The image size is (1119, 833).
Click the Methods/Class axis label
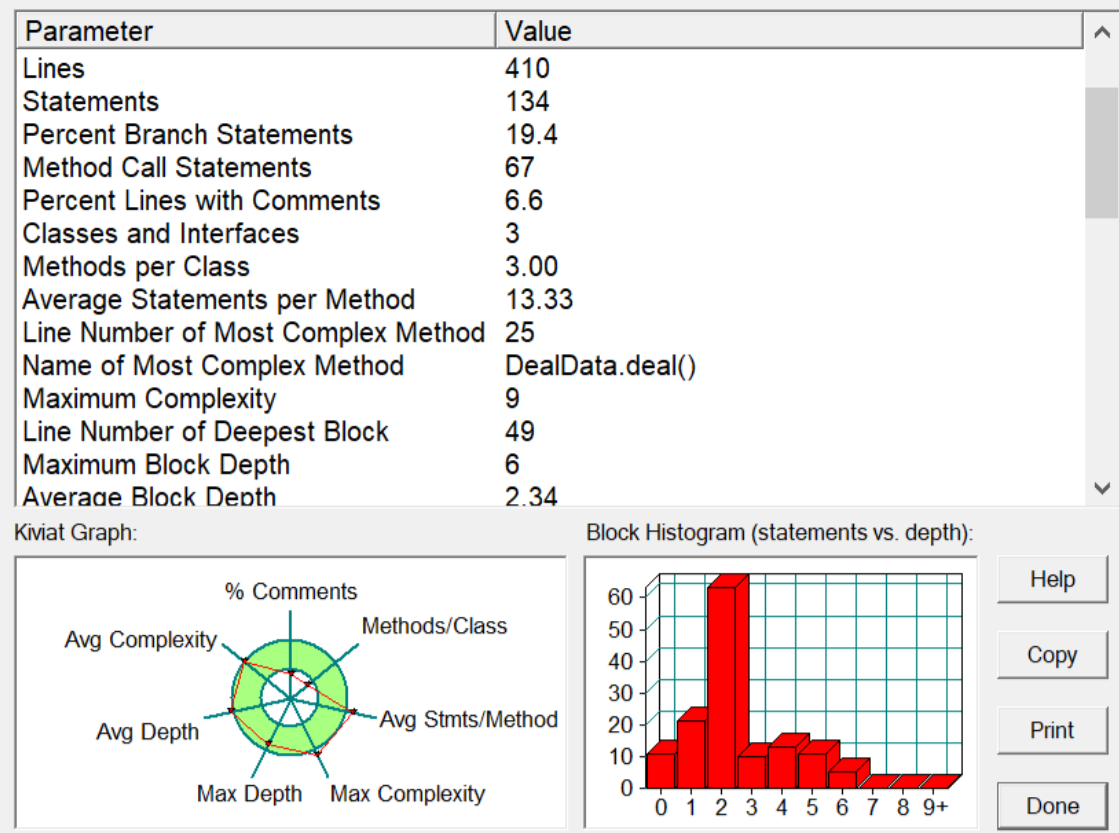(x=434, y=626)
